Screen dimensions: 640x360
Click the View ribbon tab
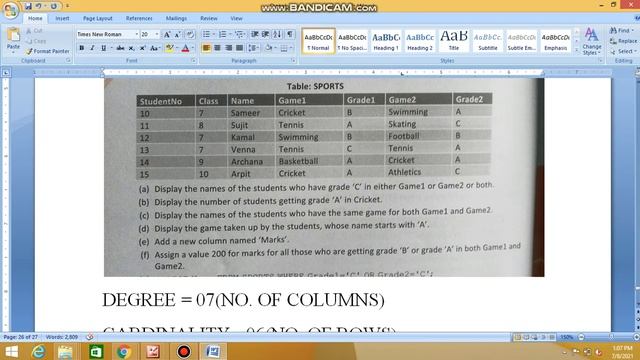(x=236, y=18)
